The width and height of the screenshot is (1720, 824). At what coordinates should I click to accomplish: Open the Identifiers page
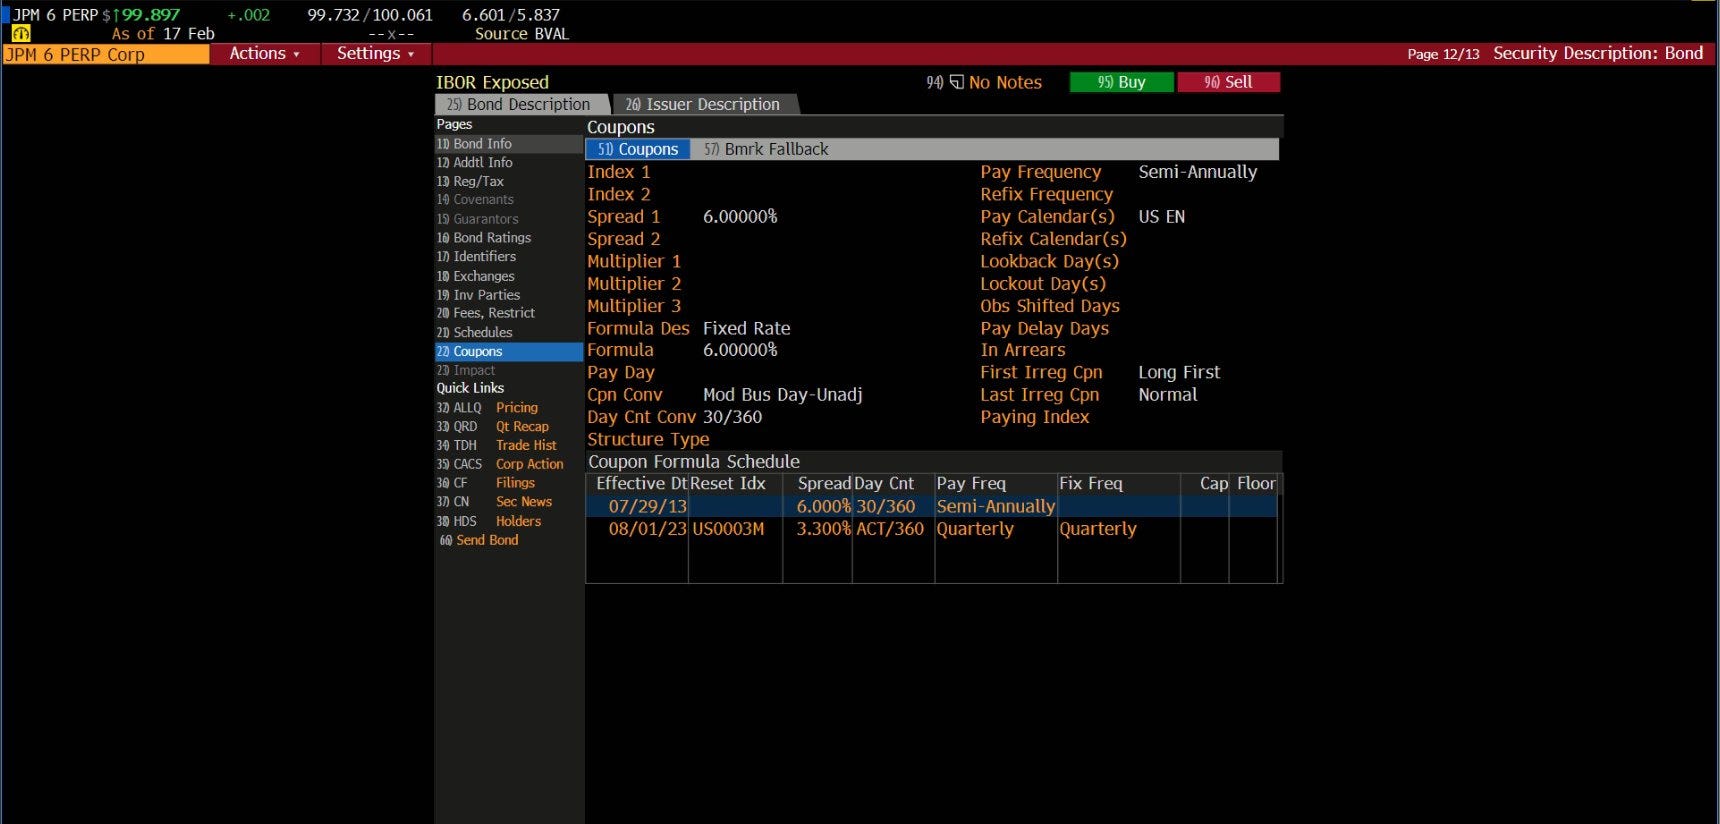point(508,257)
